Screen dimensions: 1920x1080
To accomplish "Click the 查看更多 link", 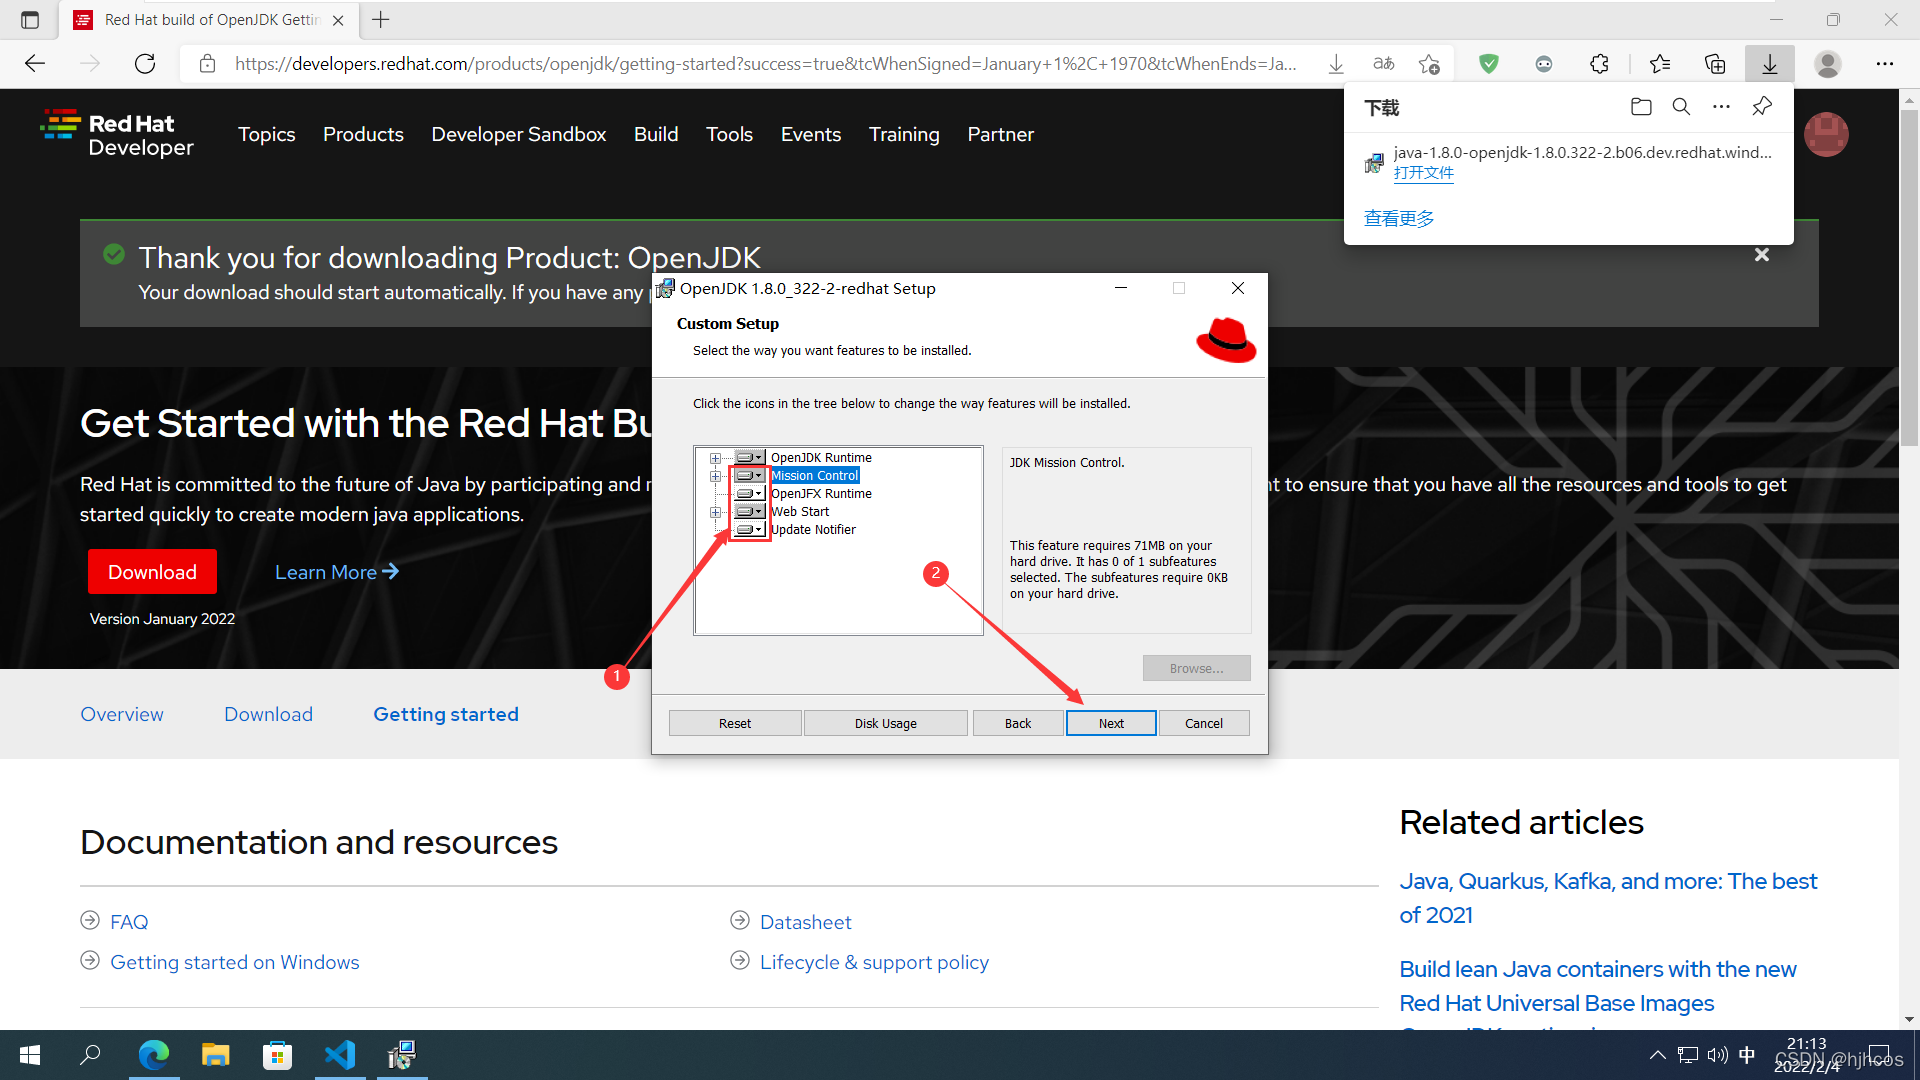I will 1399,219.
